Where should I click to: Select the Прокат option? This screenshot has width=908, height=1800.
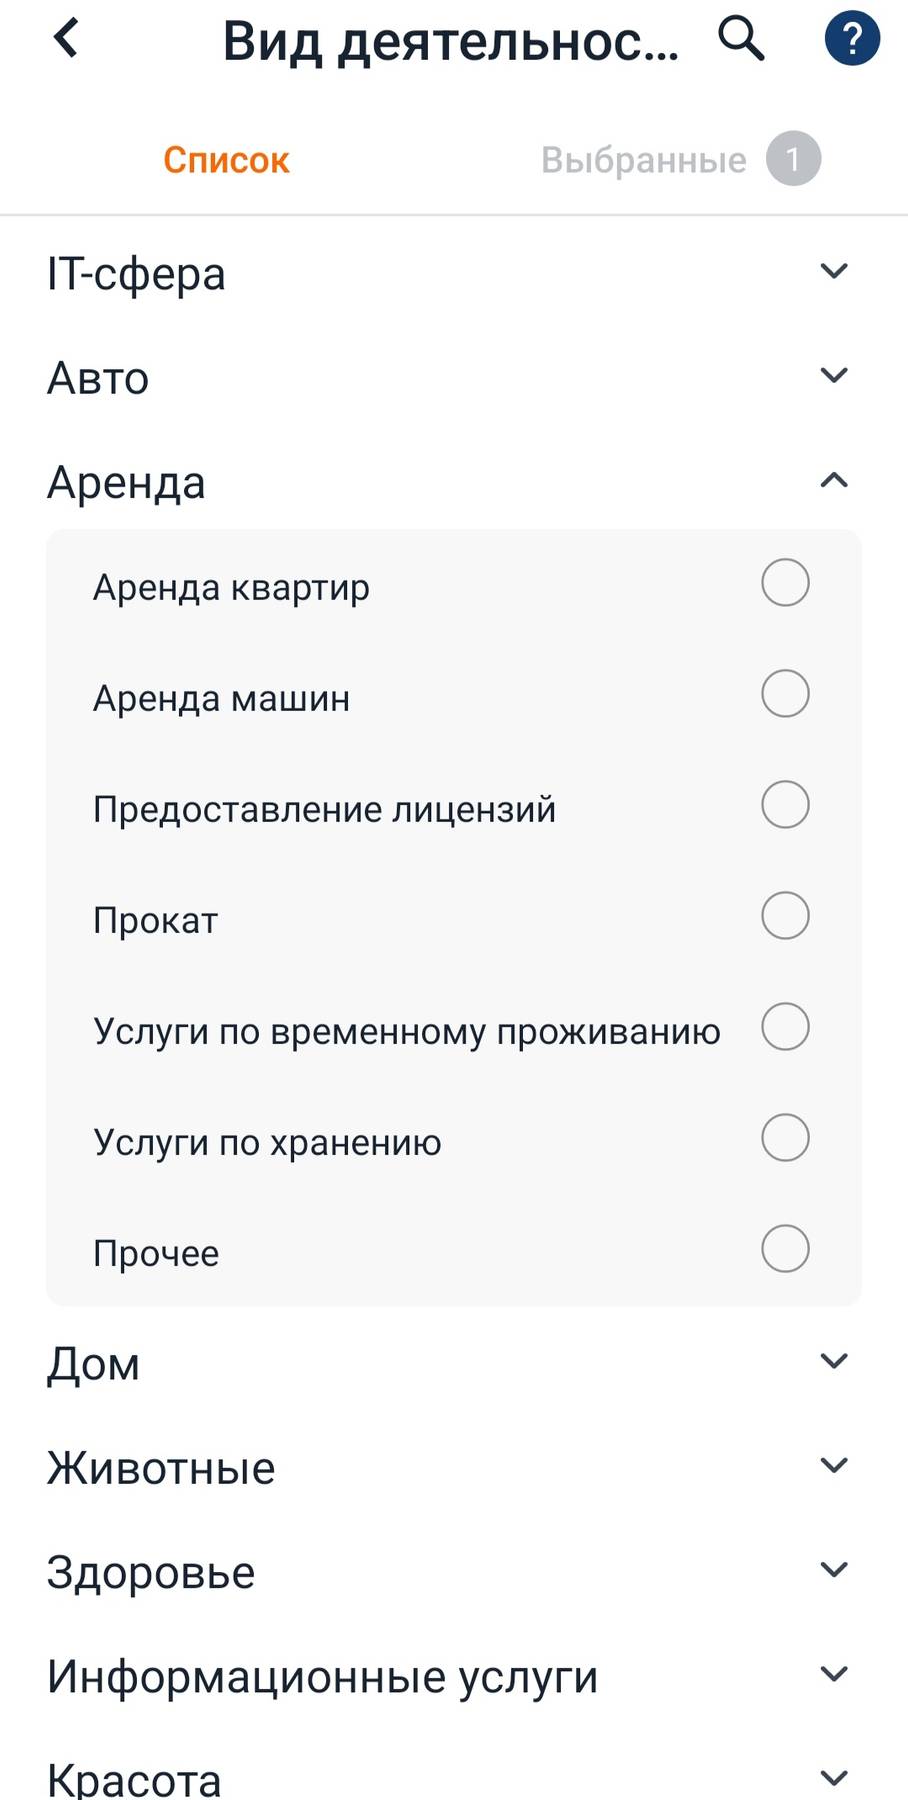point(784,915)
